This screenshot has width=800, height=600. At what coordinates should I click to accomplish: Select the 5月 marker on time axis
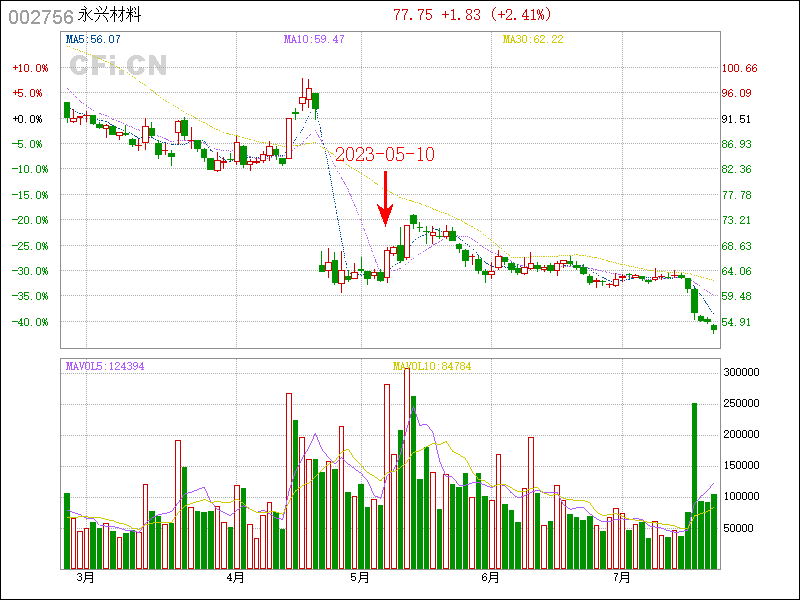(360, 578)
